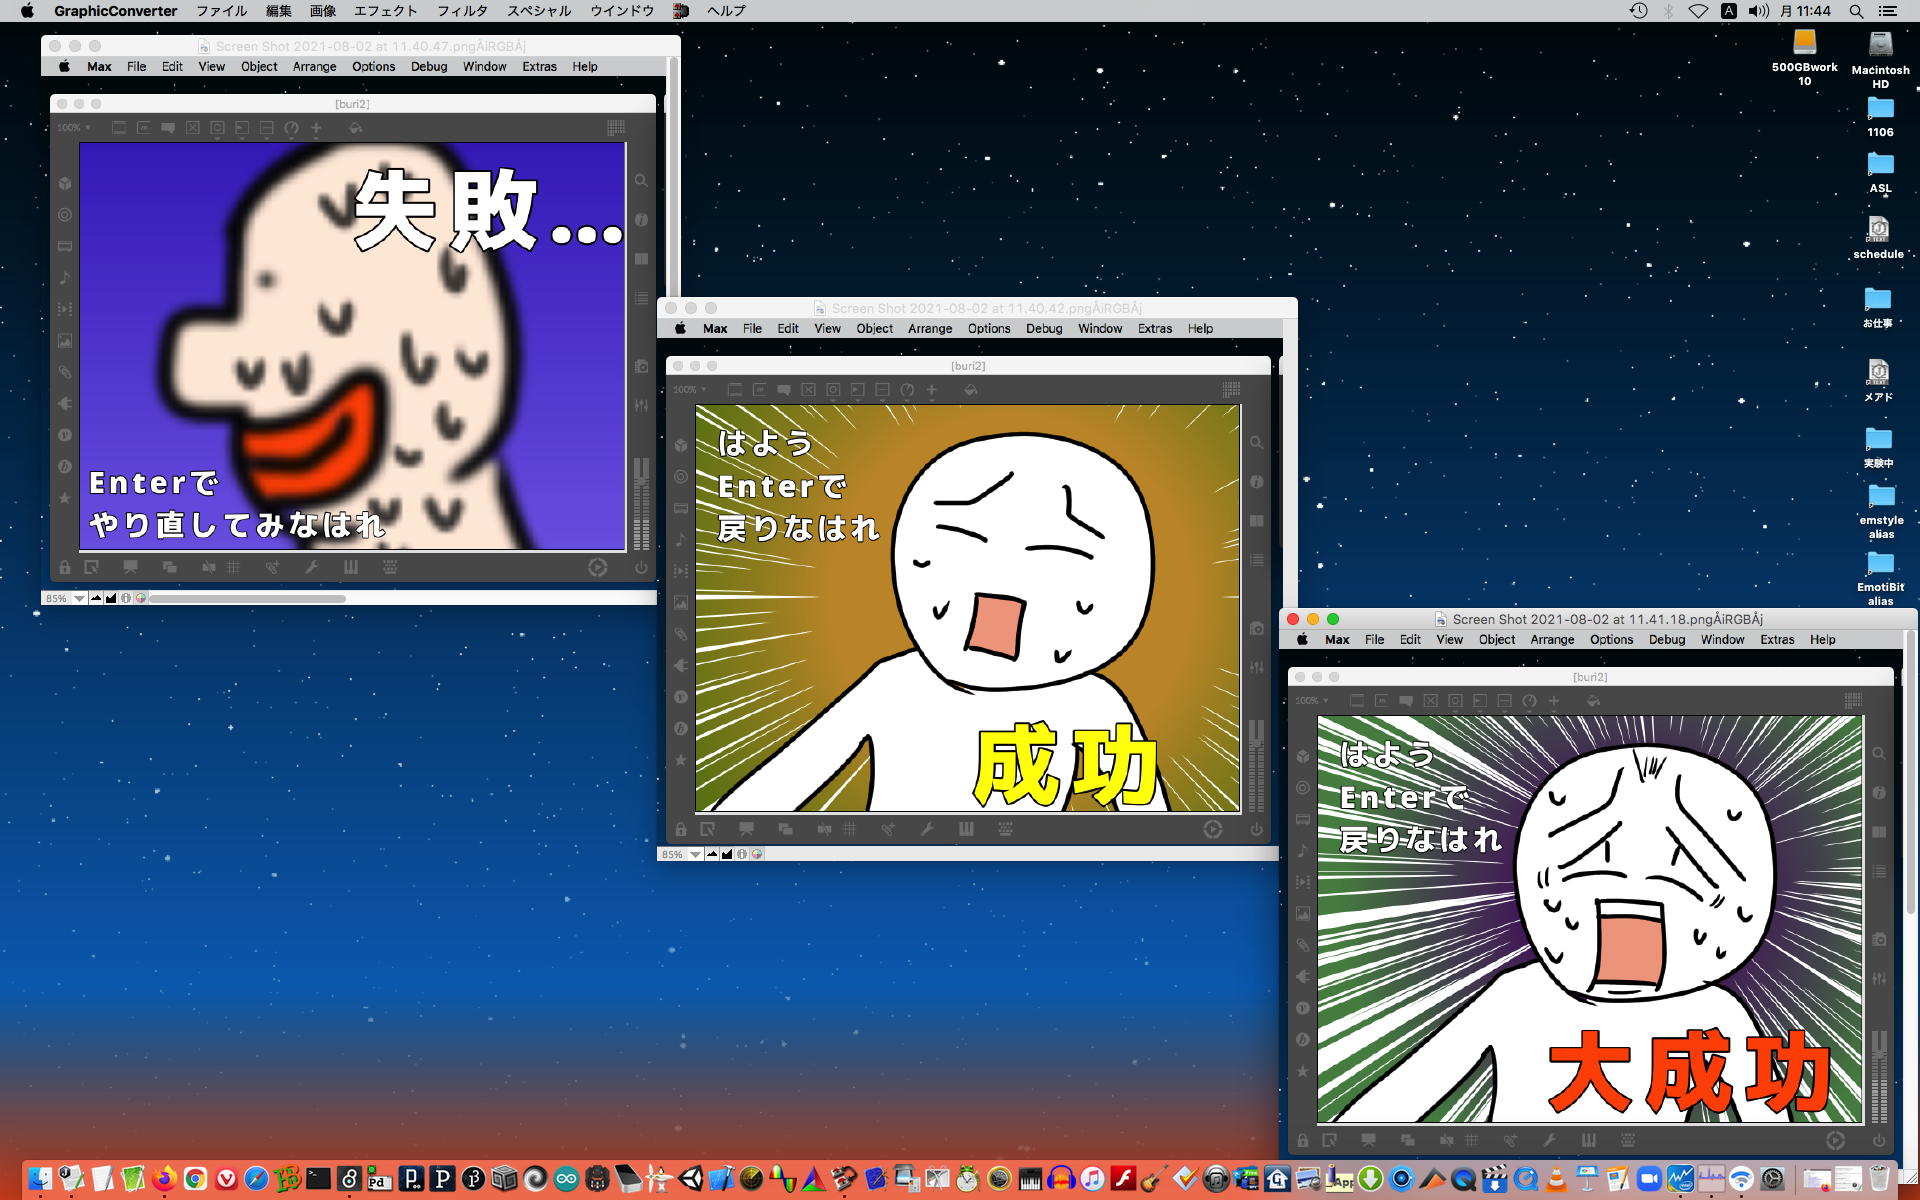Open Terminal from the Dock
Image resolution: width=1920 pixels, height=1200 pixels.
tap(318, 1179)
